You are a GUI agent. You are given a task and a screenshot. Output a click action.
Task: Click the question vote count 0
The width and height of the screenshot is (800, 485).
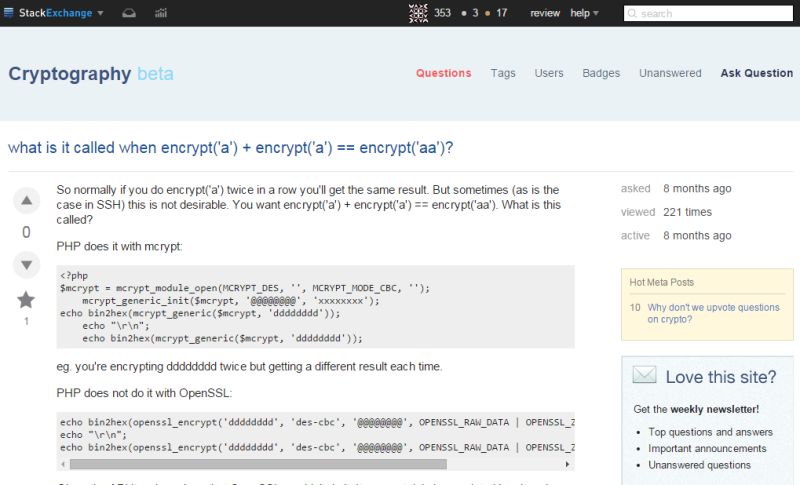click(27, 233)
